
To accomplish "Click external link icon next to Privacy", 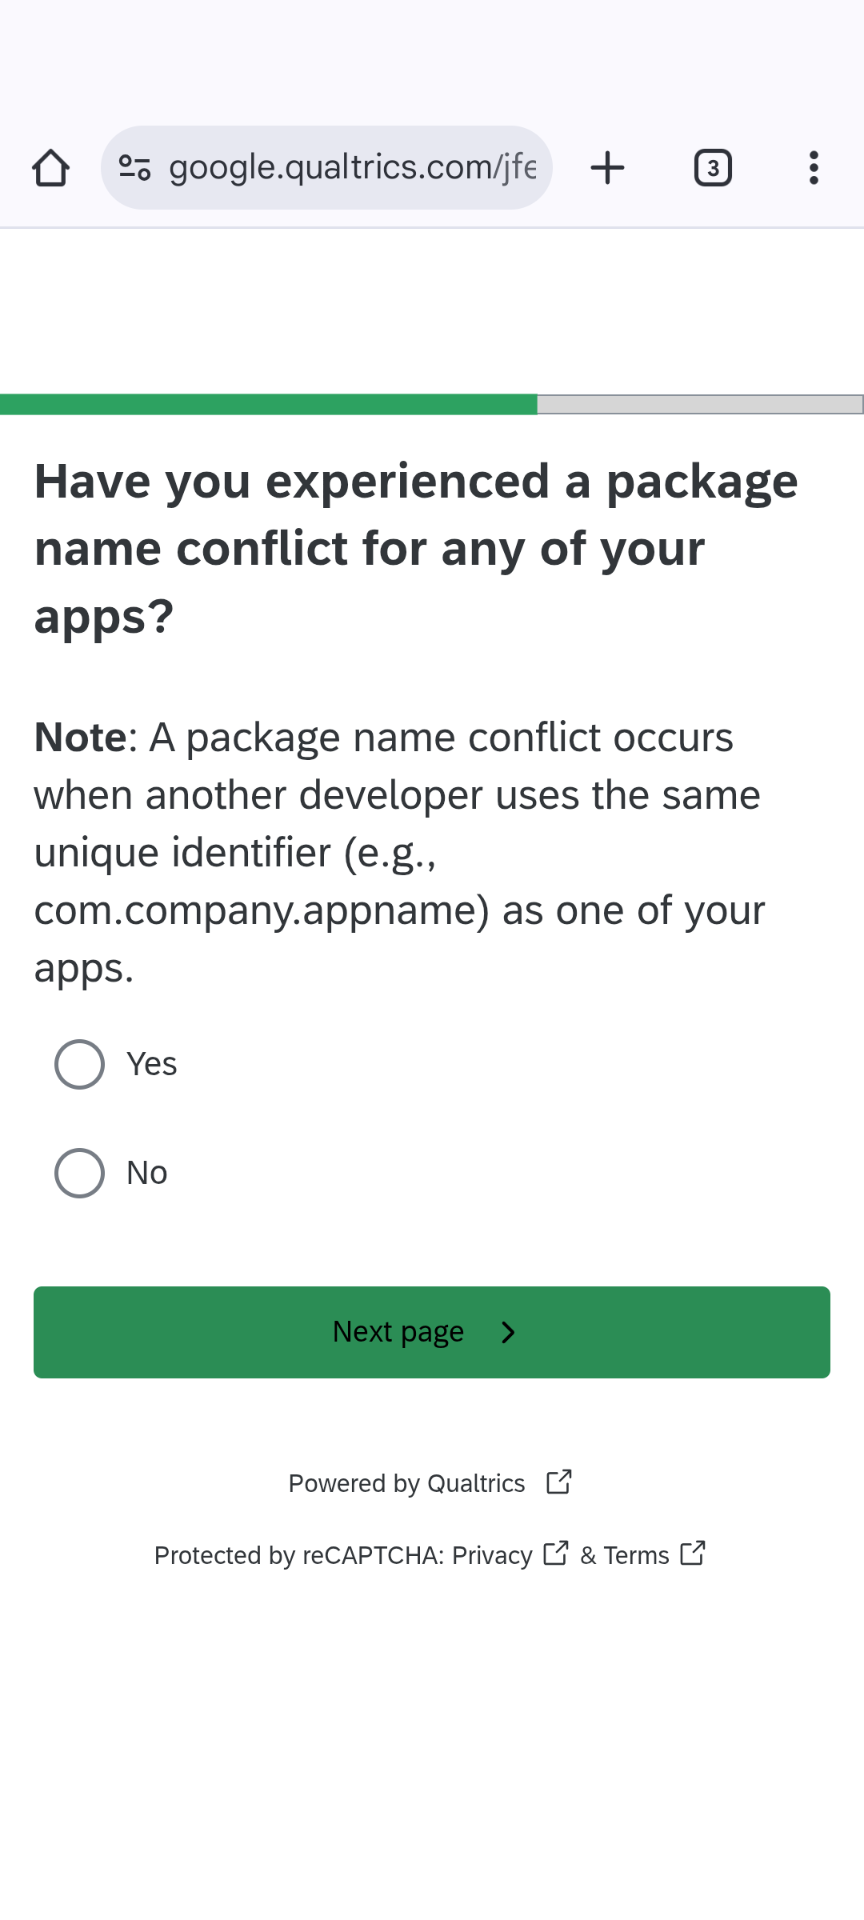I will (555, 1553).
